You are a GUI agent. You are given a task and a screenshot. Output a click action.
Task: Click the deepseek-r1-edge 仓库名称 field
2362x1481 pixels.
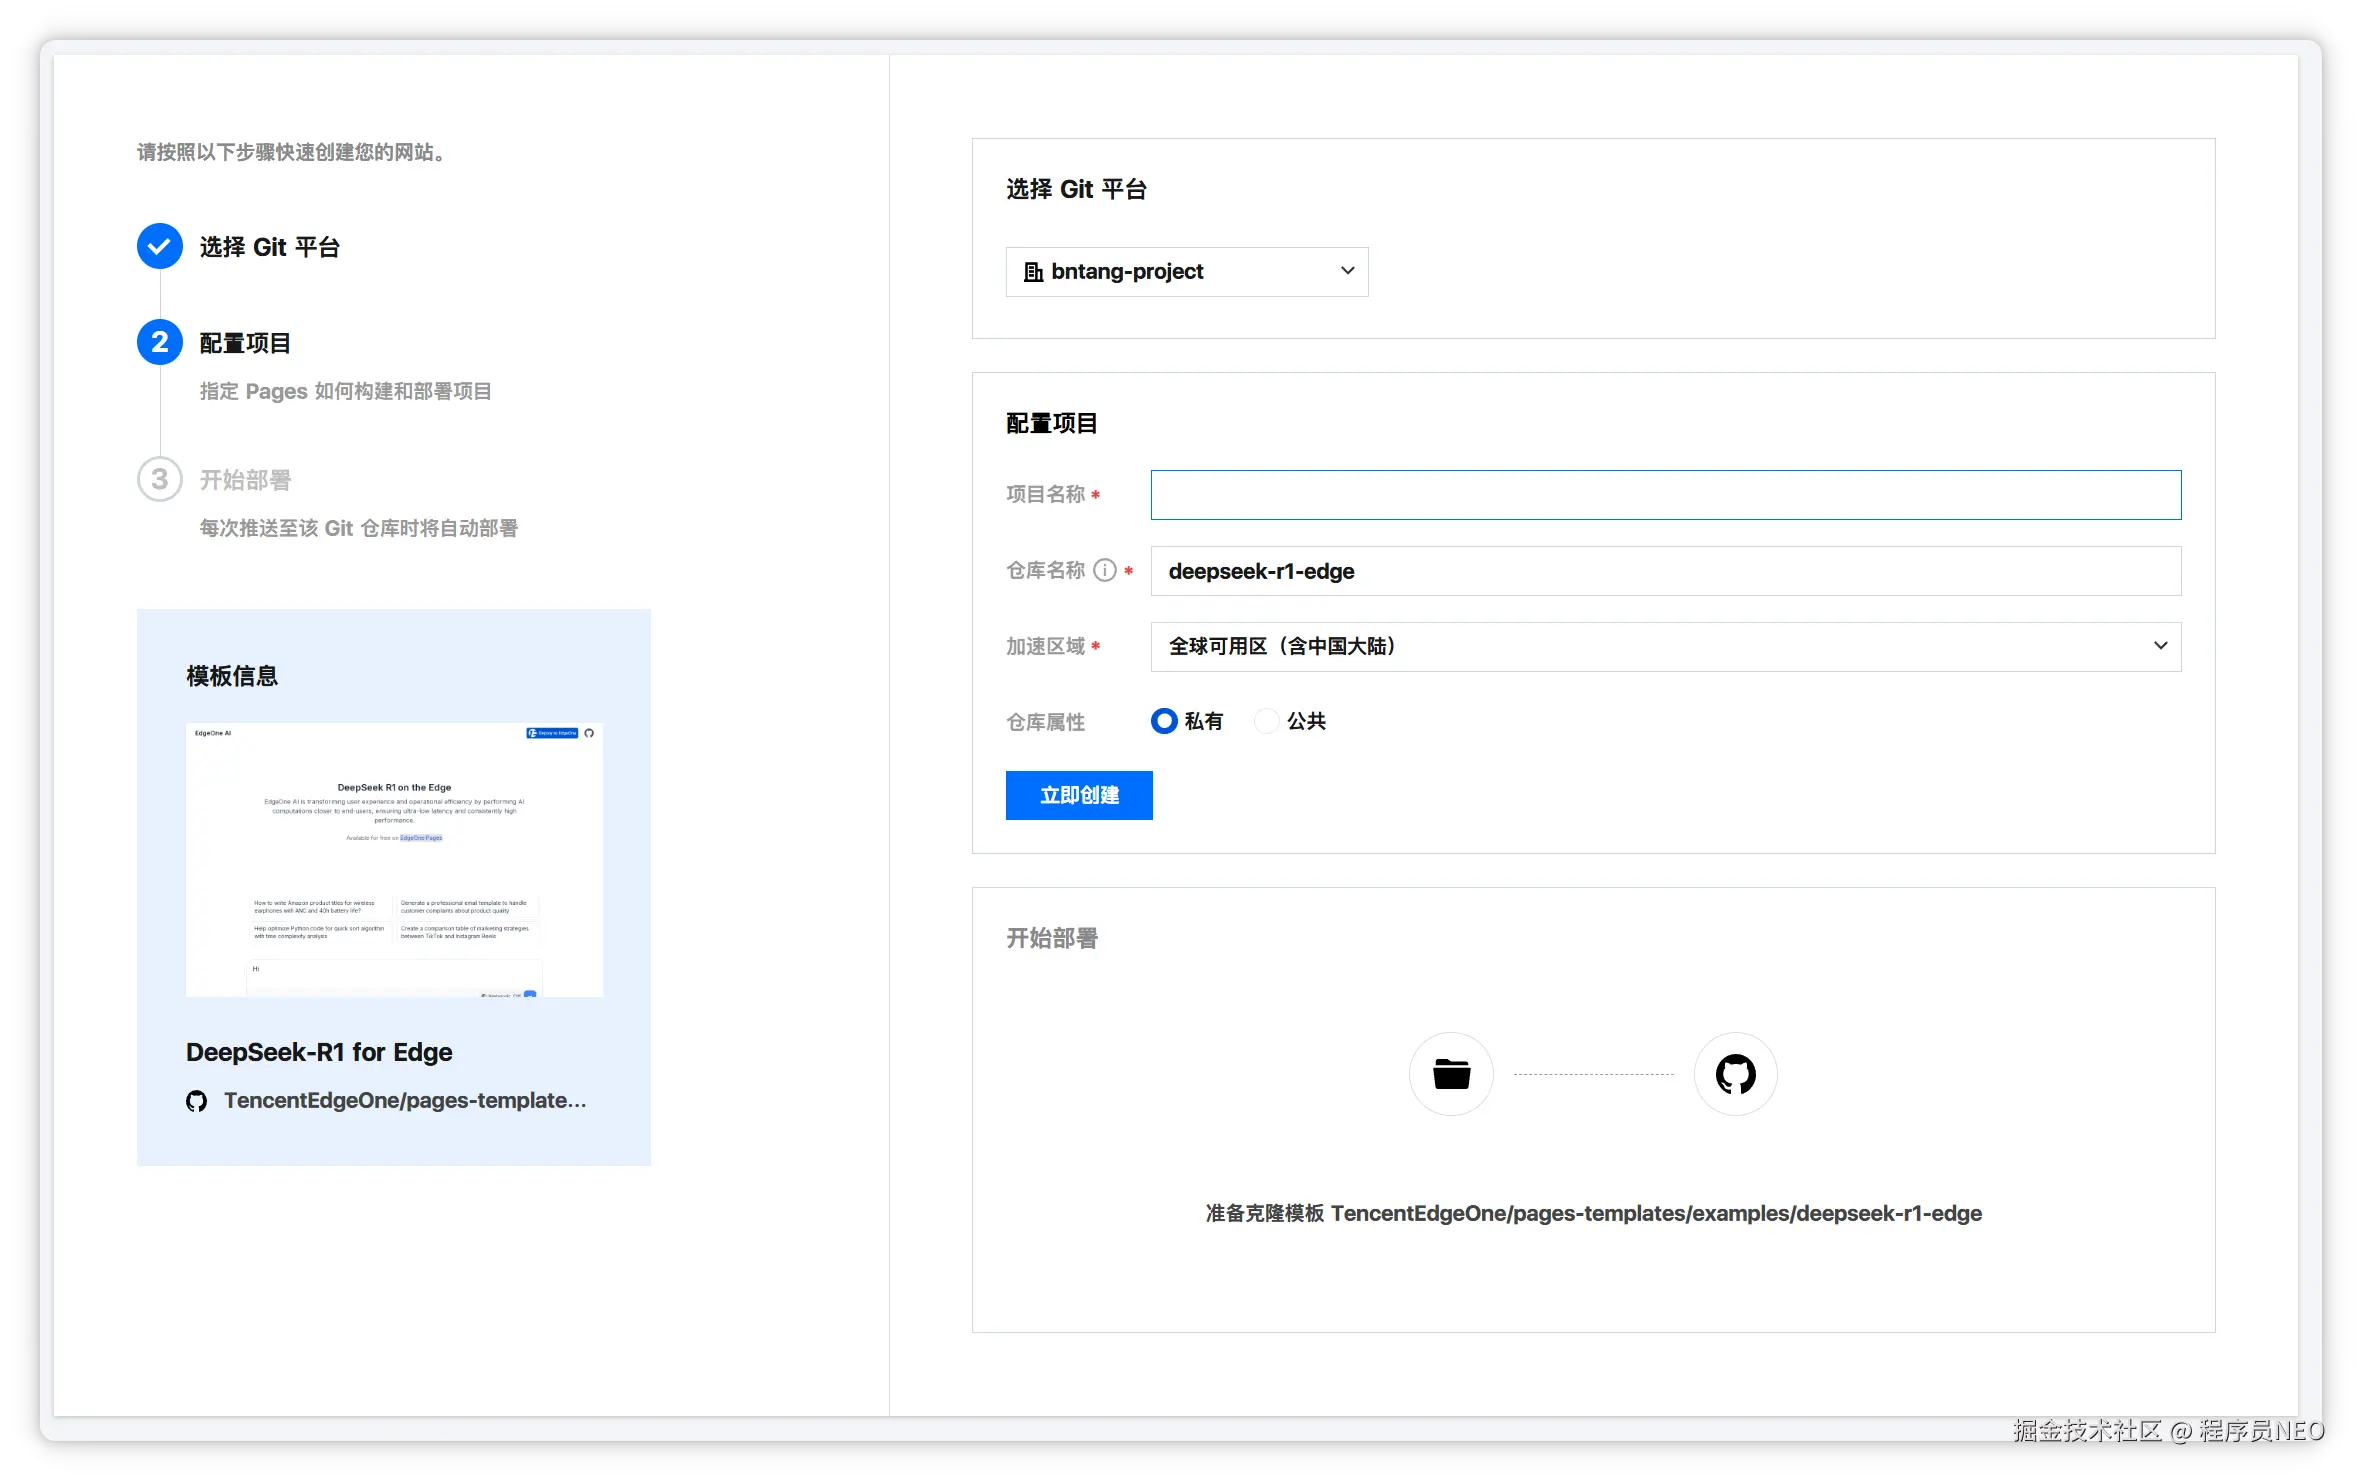(x=1665, y=571)
